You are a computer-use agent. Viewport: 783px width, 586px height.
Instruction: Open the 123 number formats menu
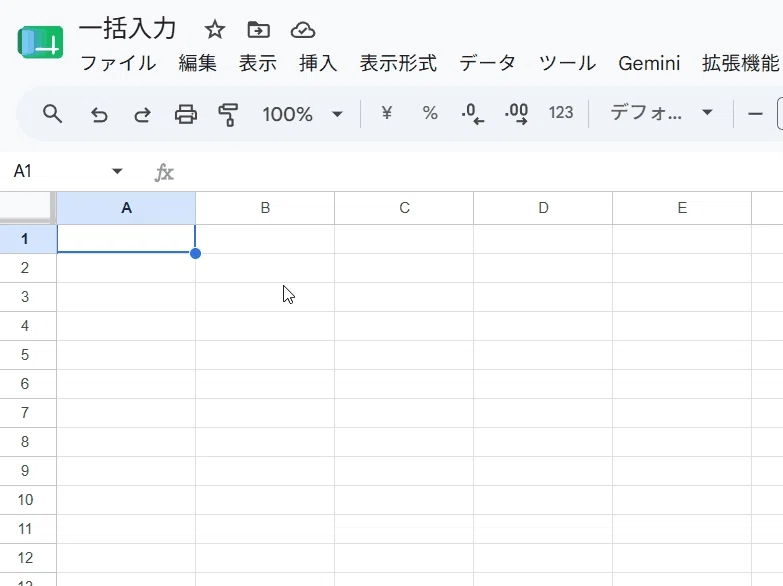tap(561, 113)
